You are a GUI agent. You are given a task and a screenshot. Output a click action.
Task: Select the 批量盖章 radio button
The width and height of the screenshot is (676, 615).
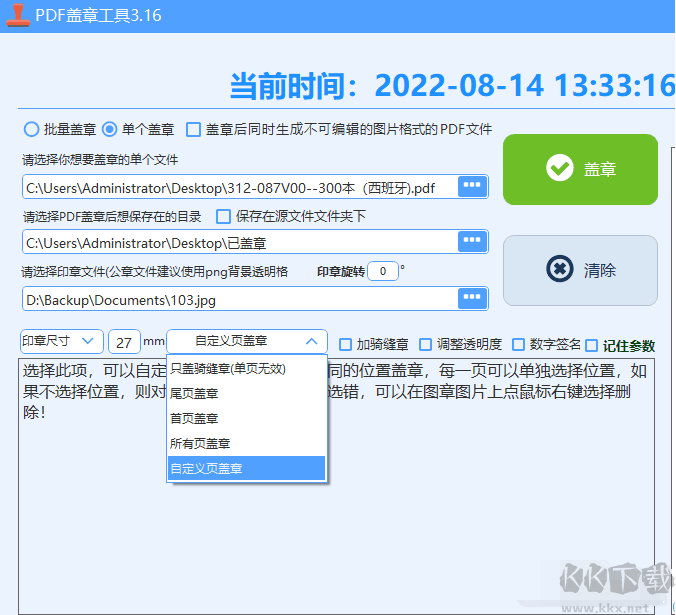point(31,129)
